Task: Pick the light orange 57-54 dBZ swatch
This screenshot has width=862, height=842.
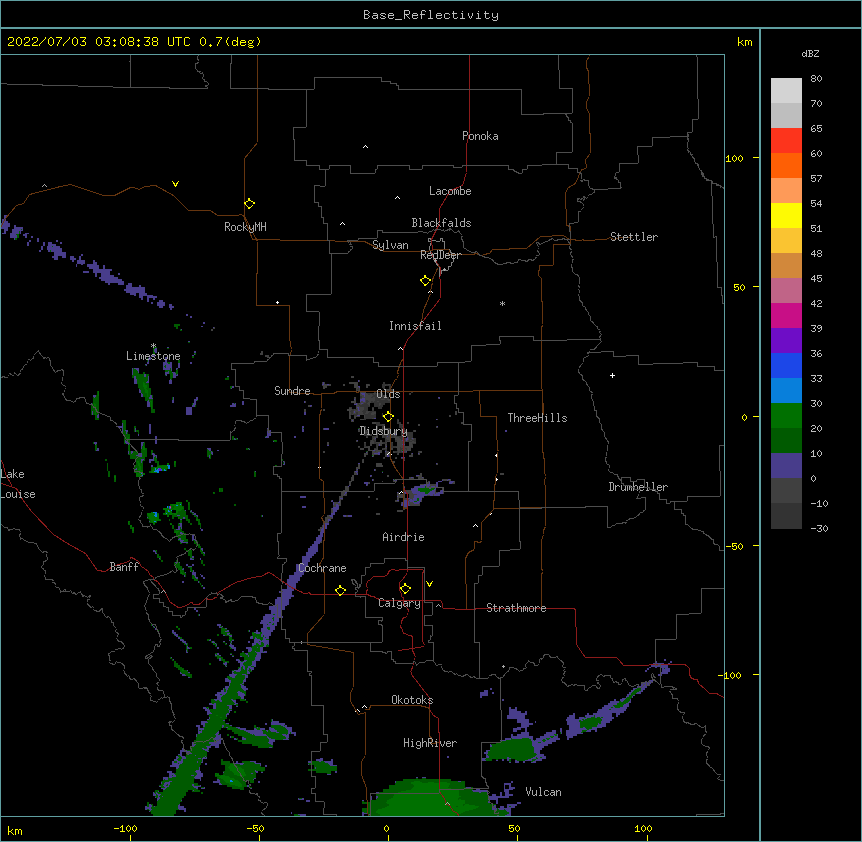Action: click(x=786, y=191)
